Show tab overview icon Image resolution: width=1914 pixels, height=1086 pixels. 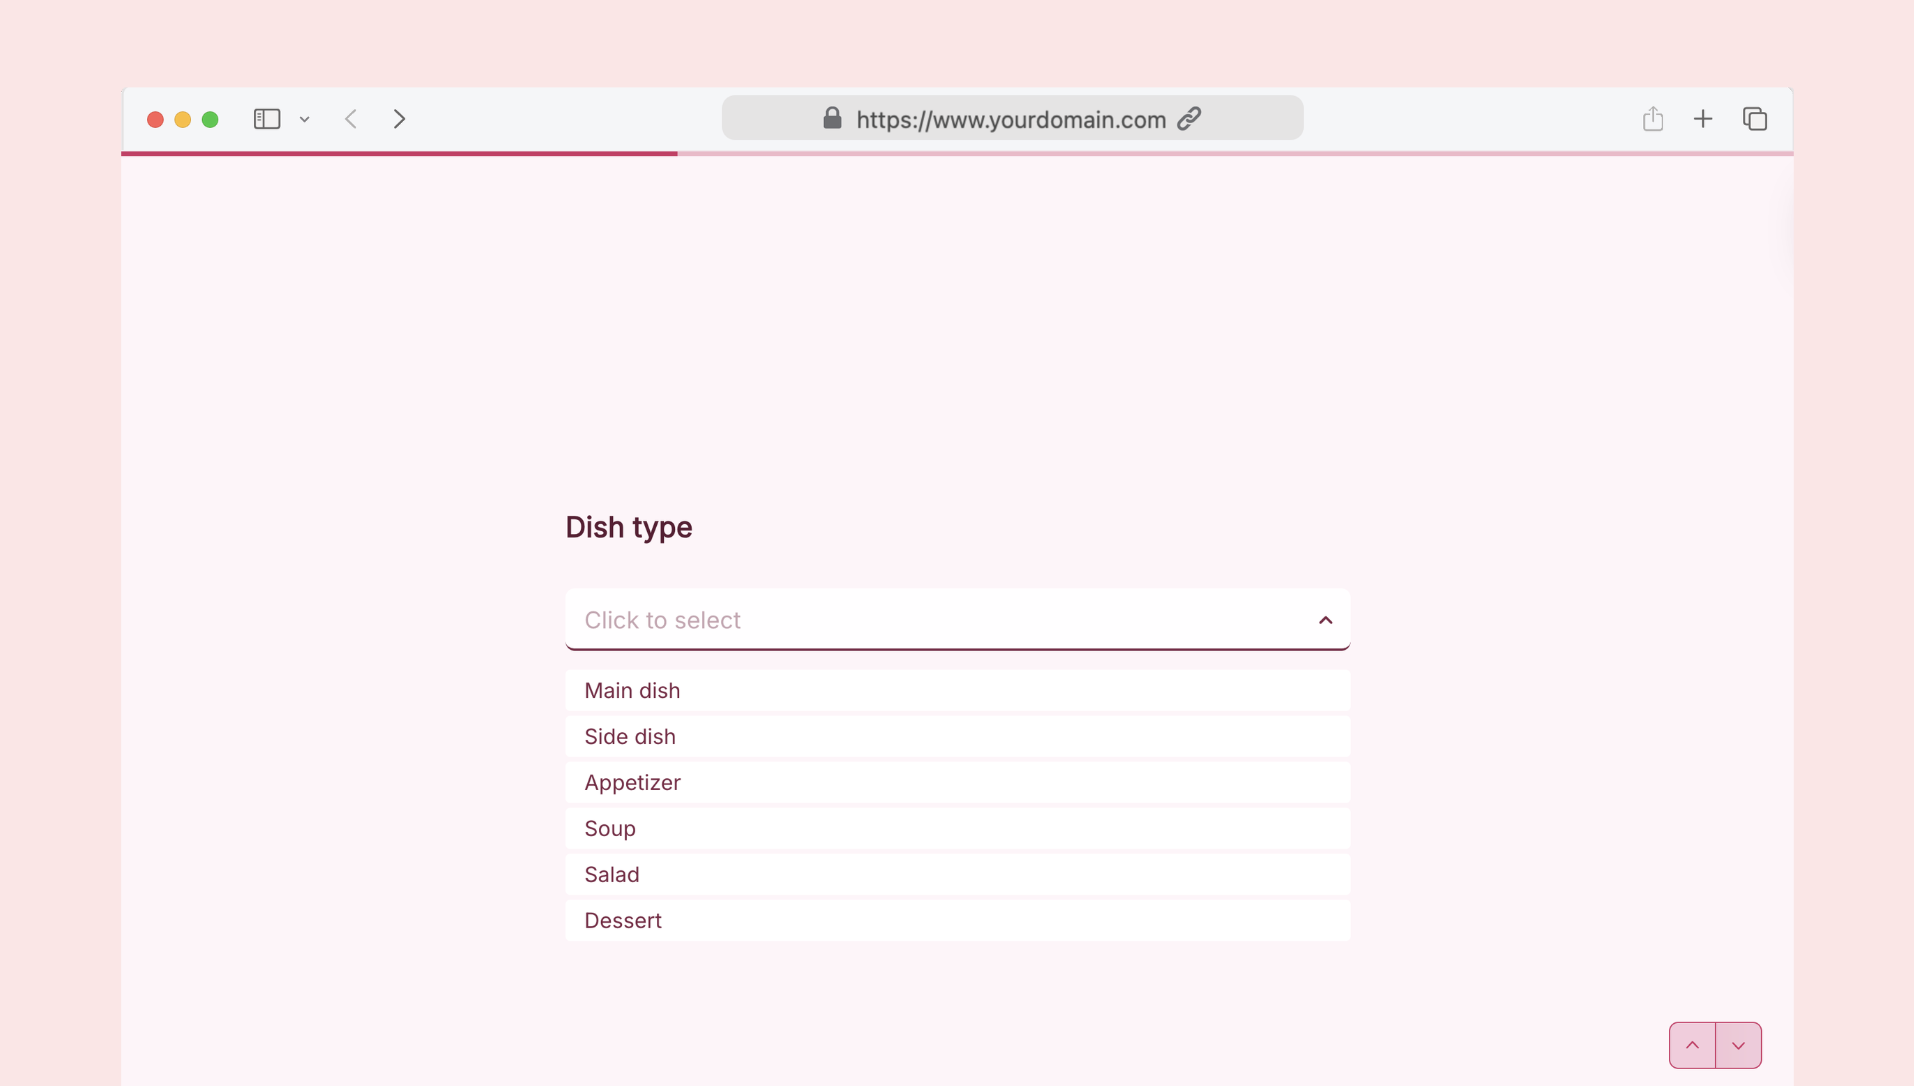click(x=1754, y=119)
